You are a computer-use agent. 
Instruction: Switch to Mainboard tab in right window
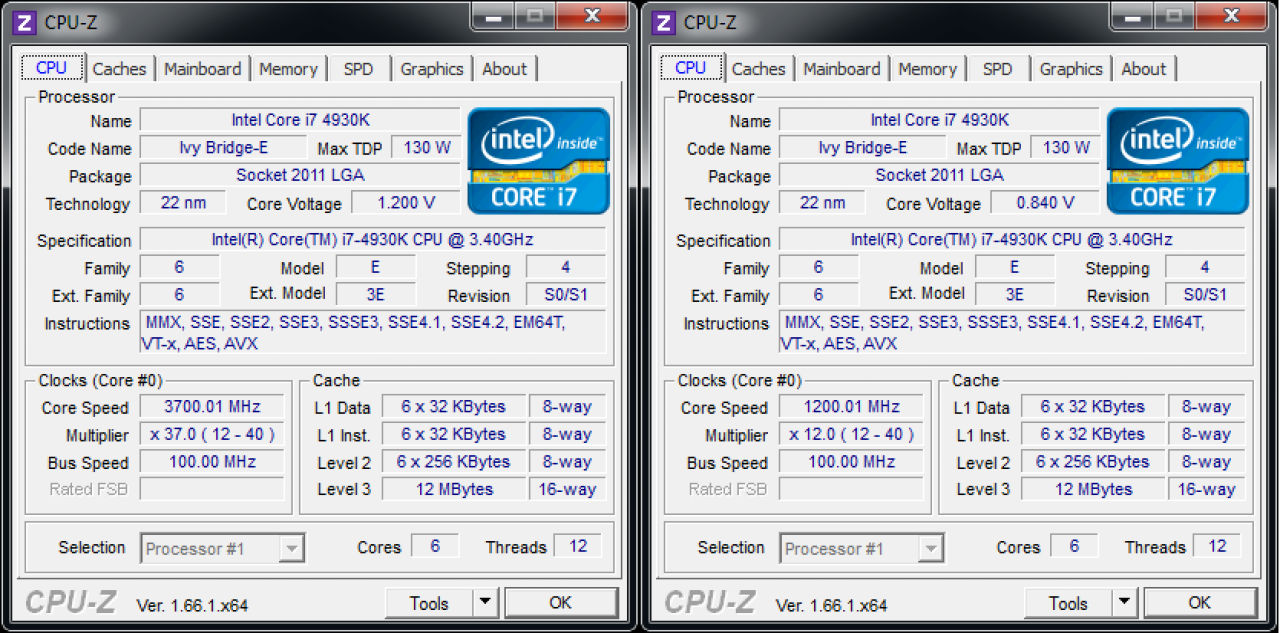pyautogui.click(x=841, y=69)
